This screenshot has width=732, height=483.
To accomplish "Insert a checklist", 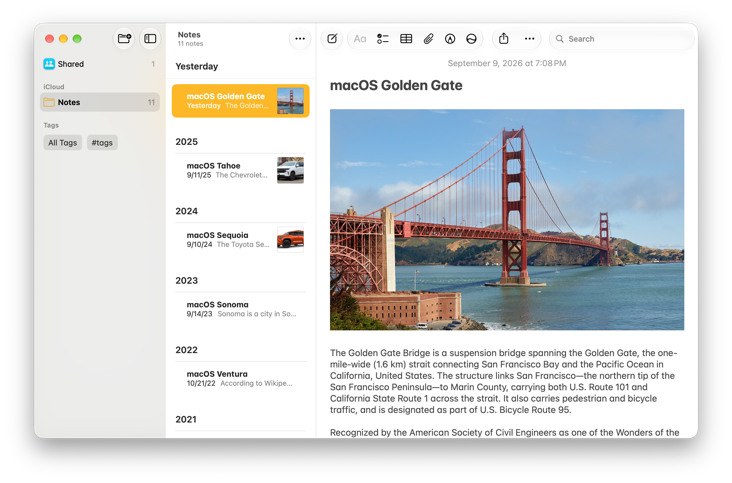I will click(x=382, y=39).
